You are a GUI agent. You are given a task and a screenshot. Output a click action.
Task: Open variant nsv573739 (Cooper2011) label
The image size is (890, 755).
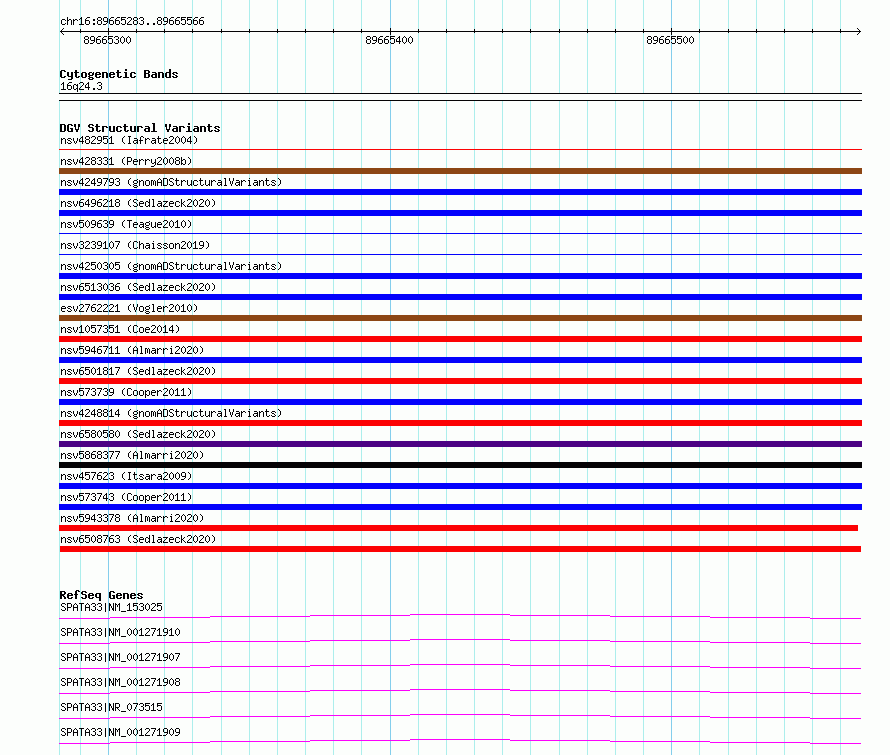pos(126,392)
